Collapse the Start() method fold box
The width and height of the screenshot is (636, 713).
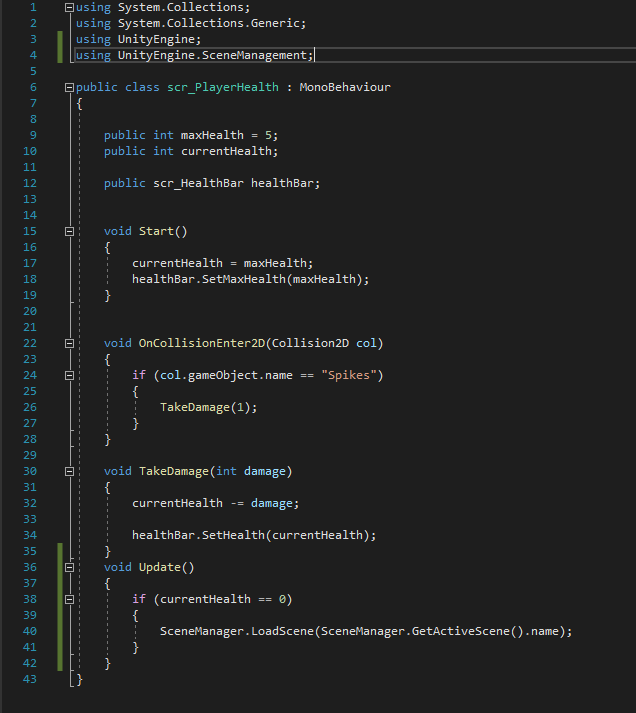(69, 231)
